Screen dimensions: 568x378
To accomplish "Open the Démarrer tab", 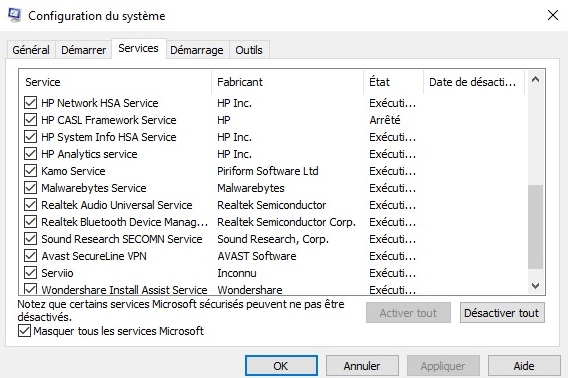I will [83, 50].
